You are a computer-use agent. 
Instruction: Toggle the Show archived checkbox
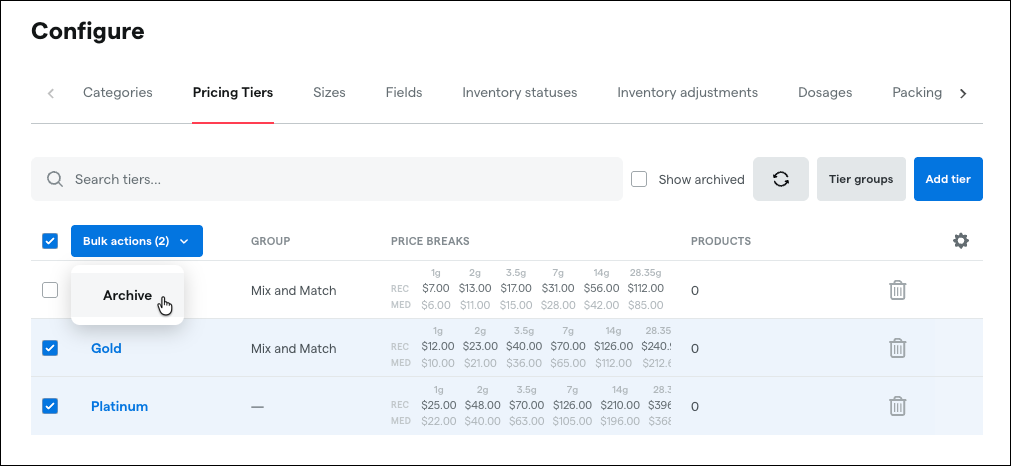click(x=639, y=179)
